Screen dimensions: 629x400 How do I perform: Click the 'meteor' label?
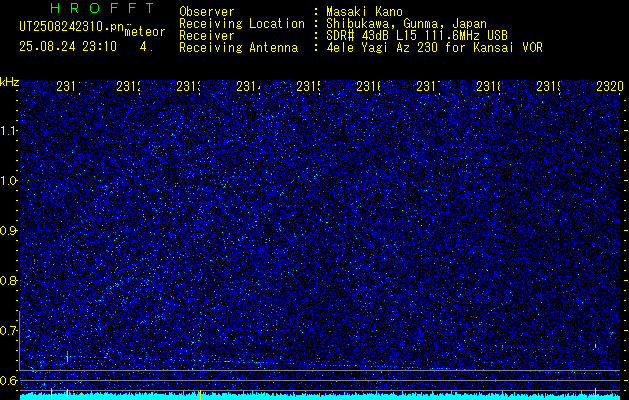[x=145, y=32]
